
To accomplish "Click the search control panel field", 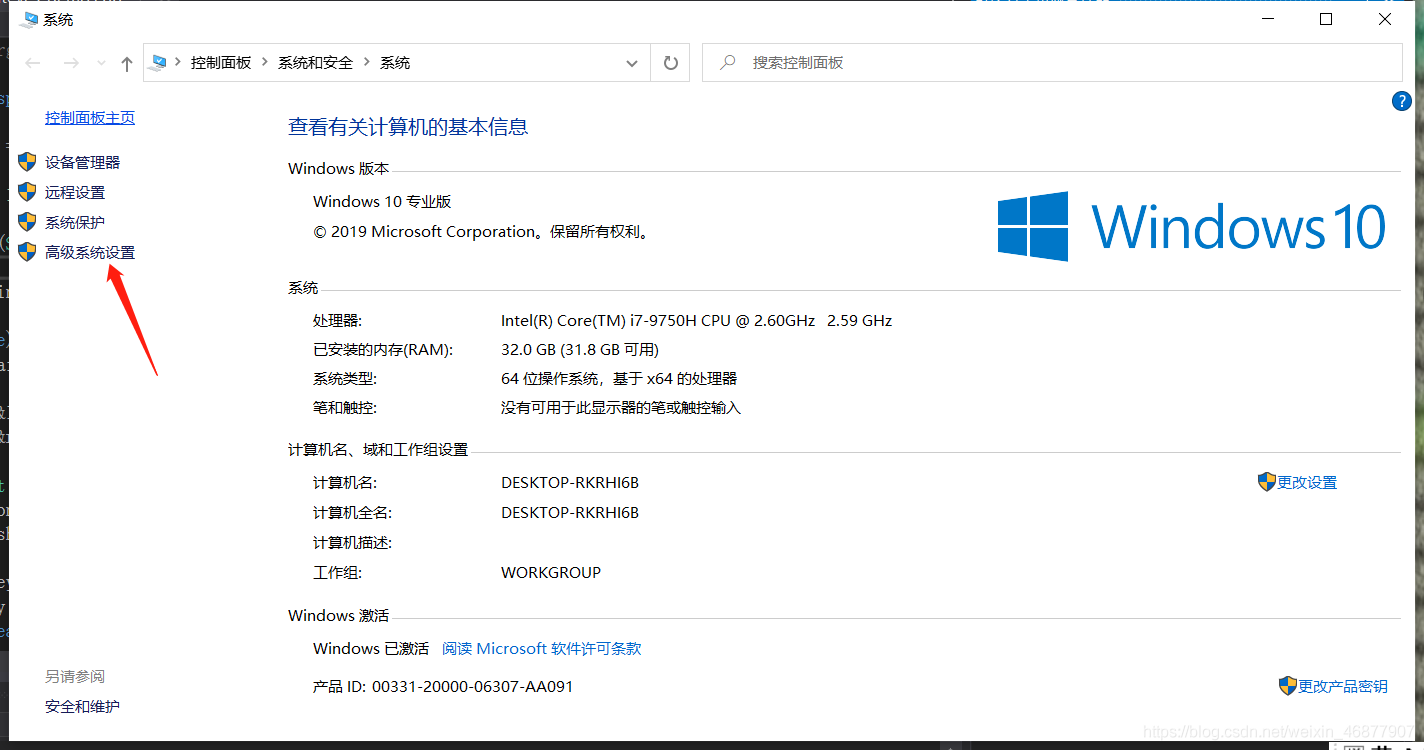I will tap(1052, 63).
